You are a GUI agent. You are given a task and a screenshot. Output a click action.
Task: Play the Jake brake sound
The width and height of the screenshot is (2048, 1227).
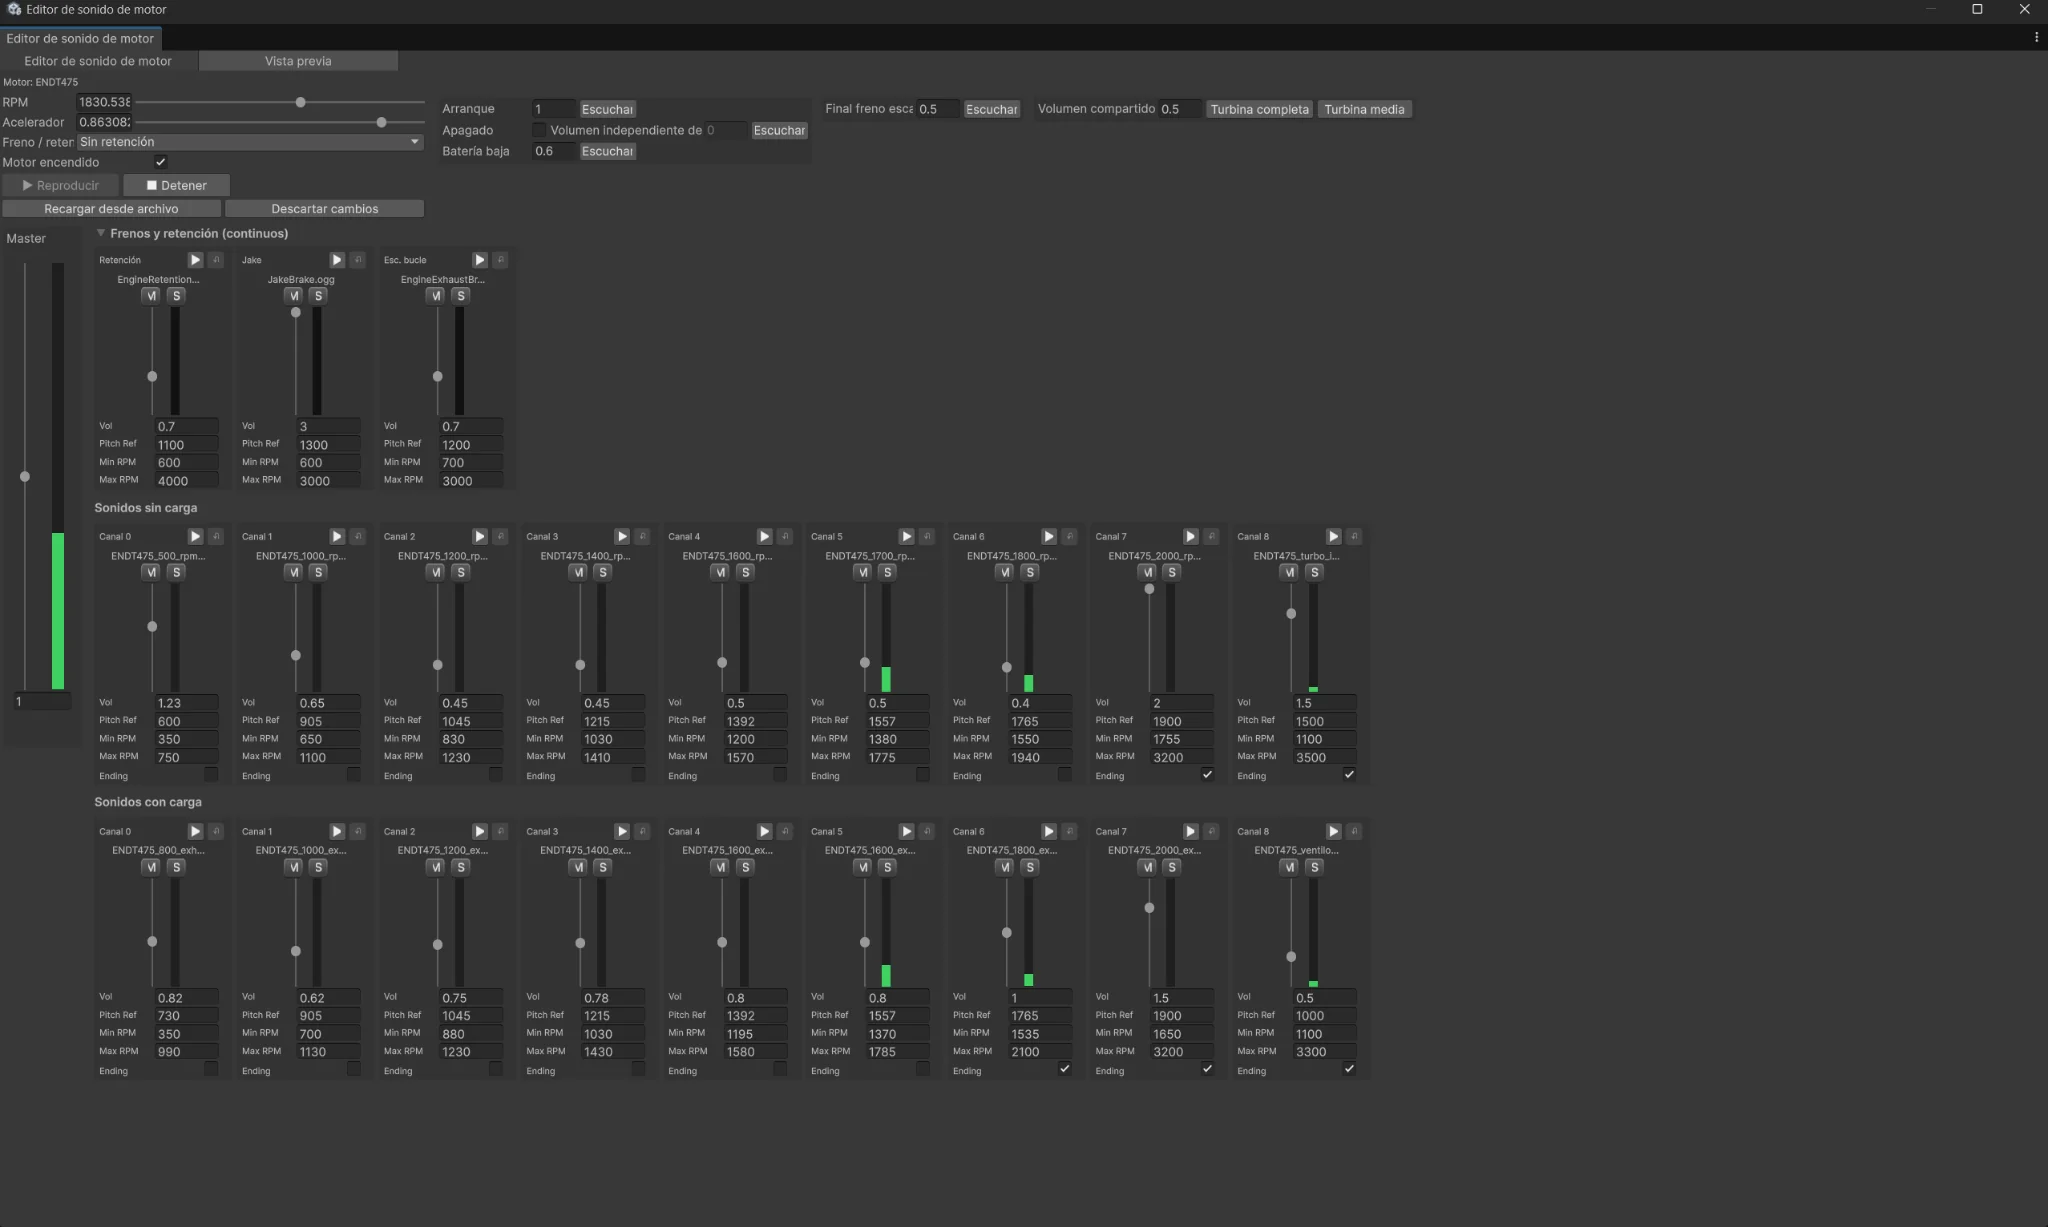(x=337, y=260)
